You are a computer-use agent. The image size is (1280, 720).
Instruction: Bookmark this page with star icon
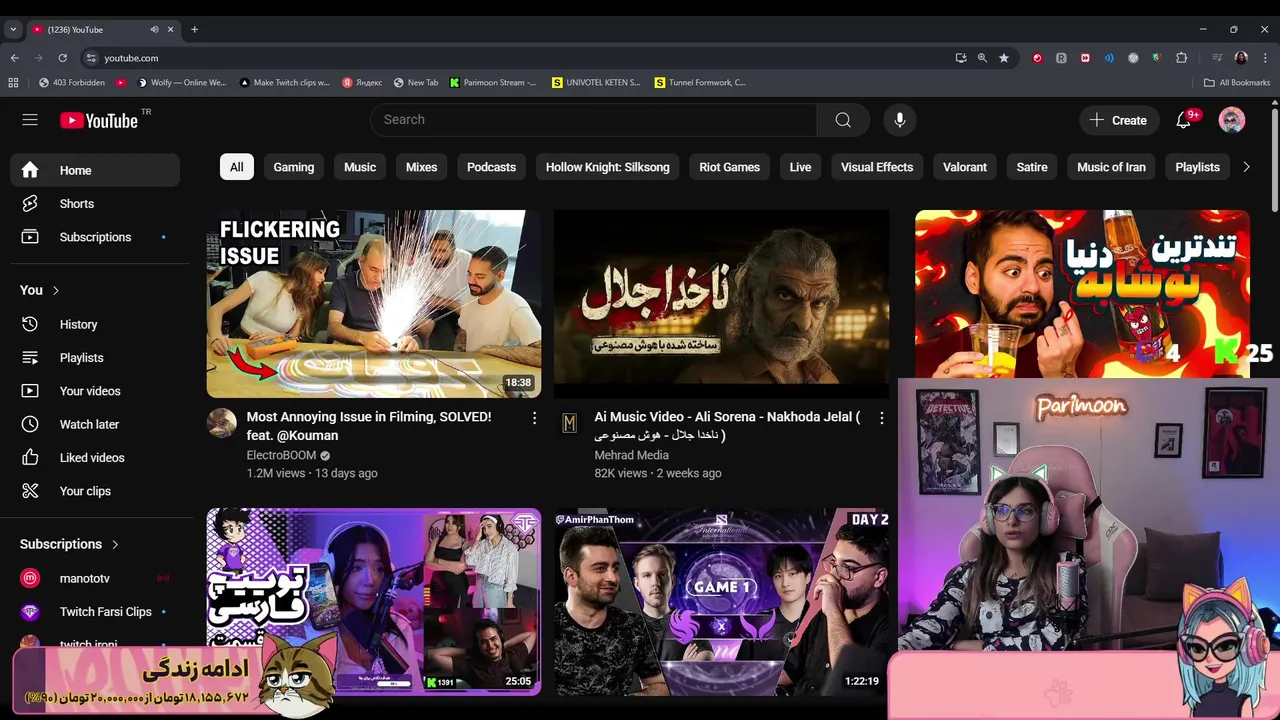click(1004, 58)
